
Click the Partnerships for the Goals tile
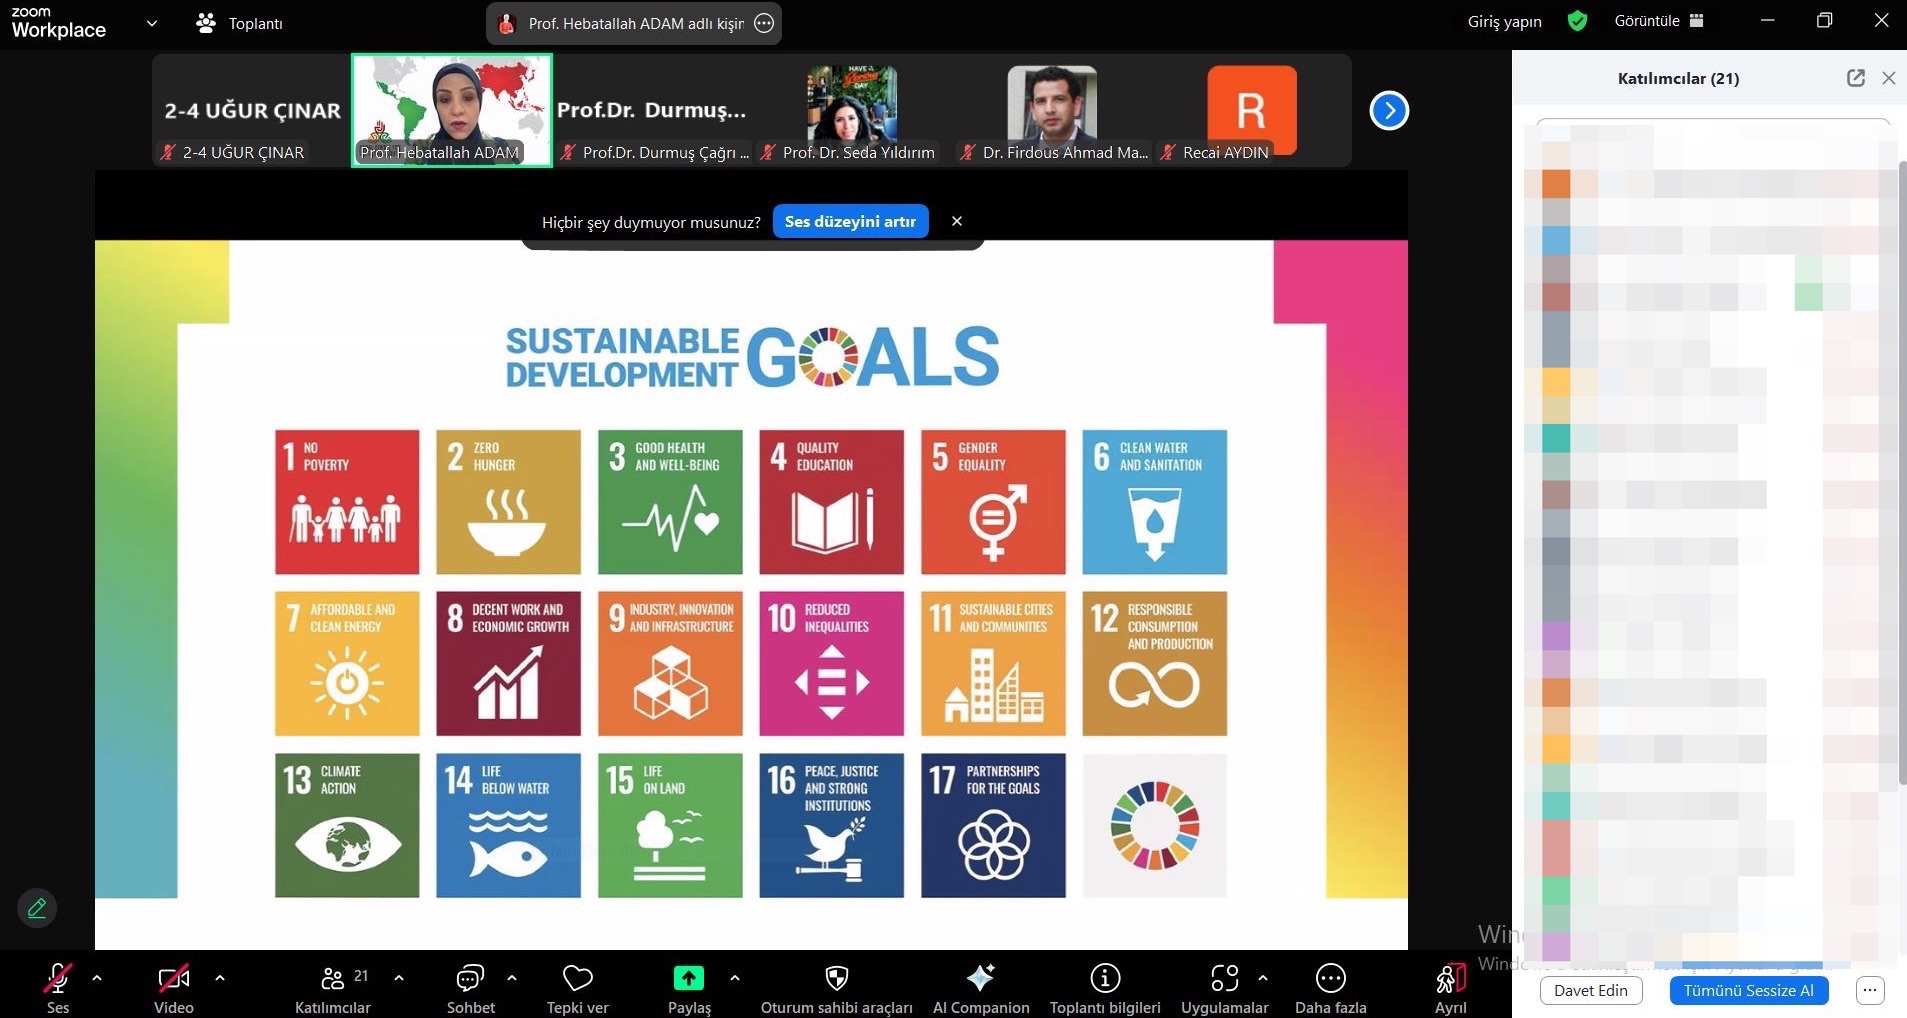(993, 825)
